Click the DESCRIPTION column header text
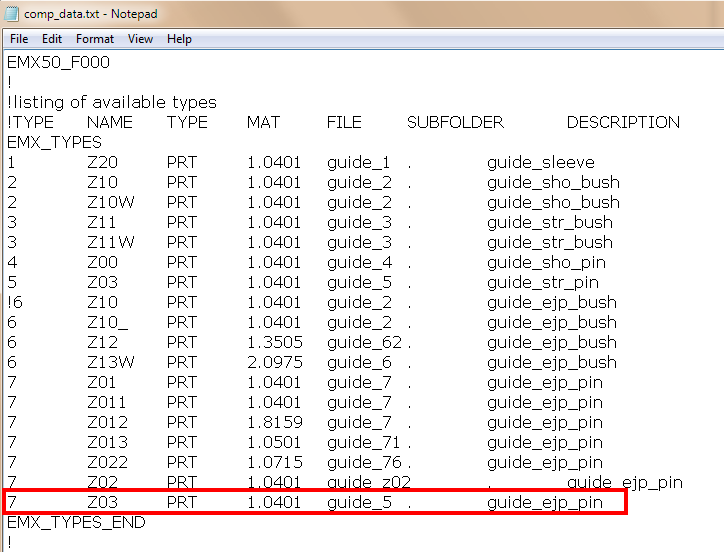Screen dimensions: 724x552 623,122
